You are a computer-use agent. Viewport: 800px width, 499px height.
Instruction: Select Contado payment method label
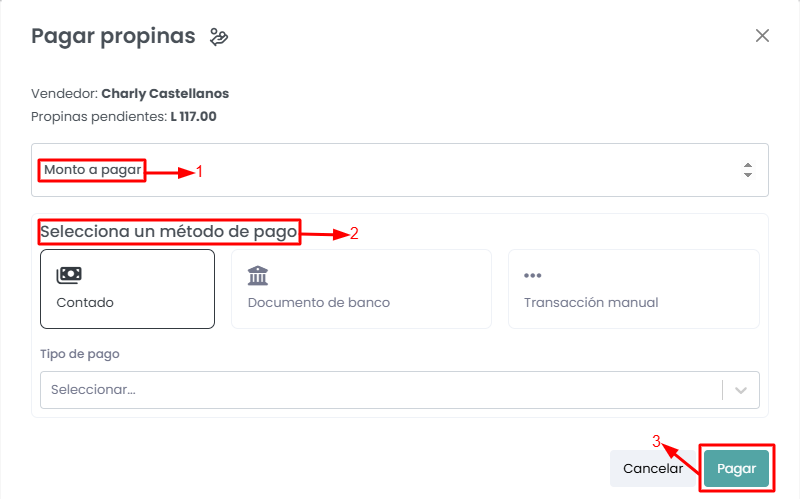85,302
